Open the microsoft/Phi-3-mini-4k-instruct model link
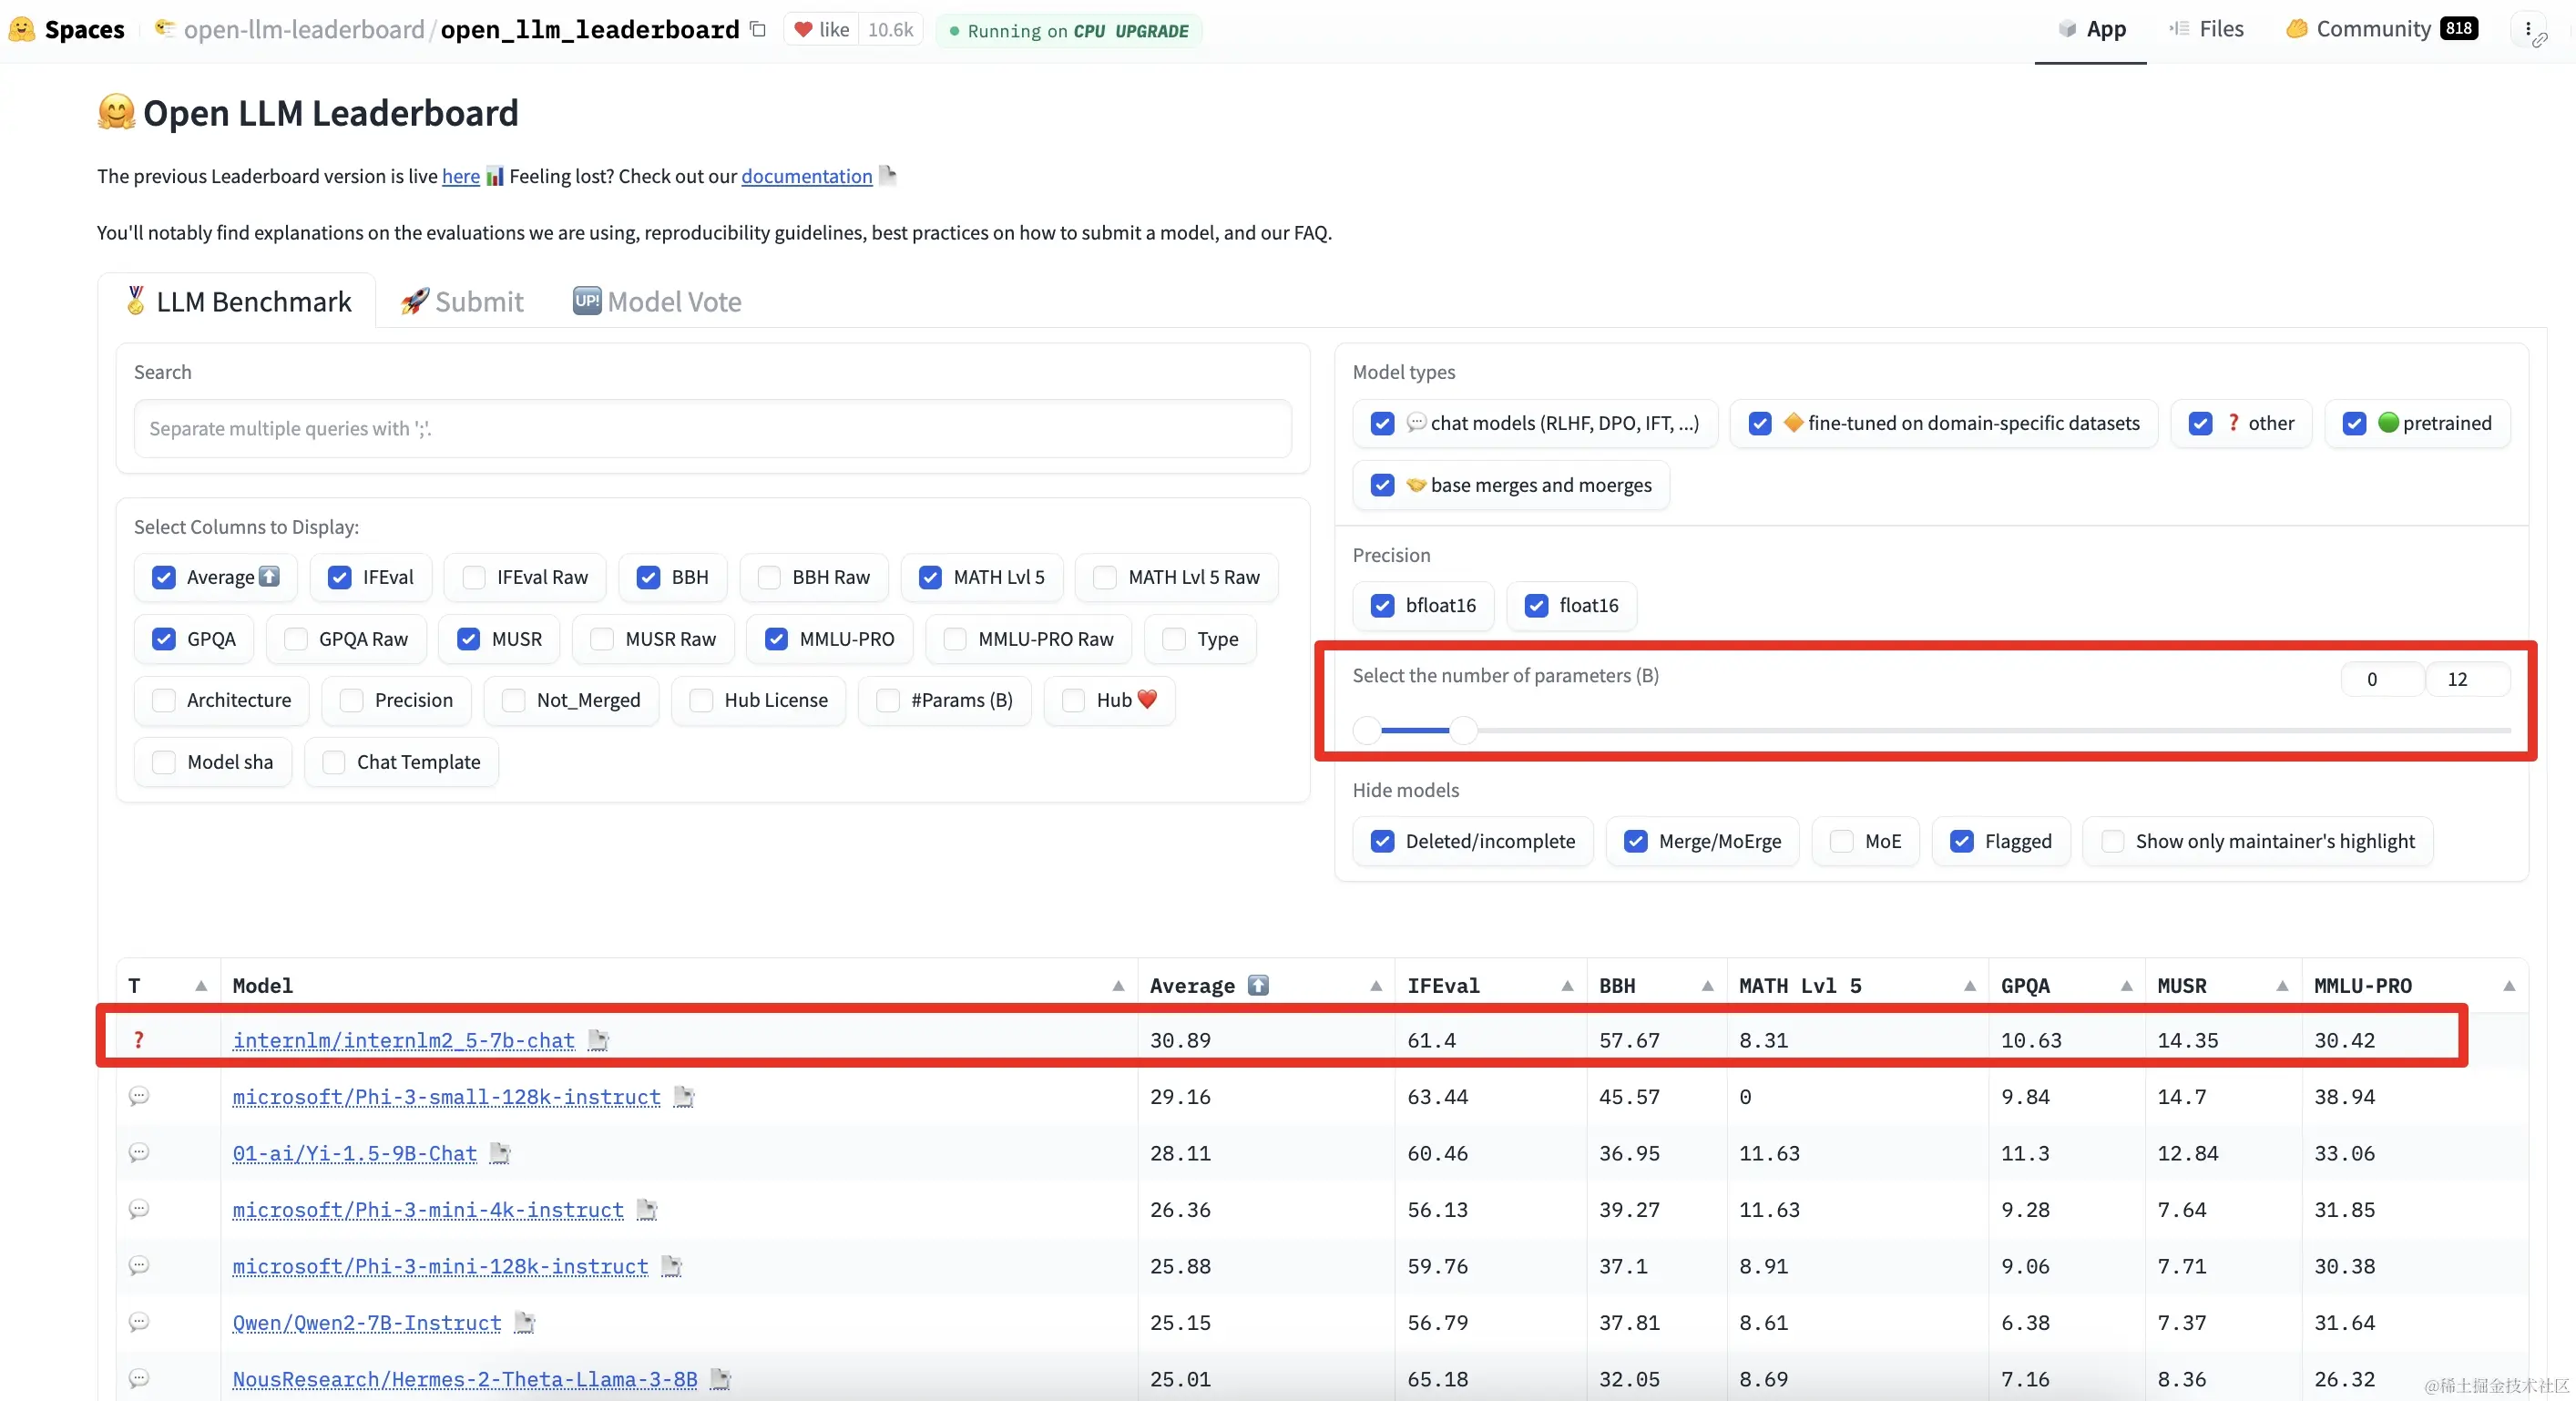 point(428,1210)
